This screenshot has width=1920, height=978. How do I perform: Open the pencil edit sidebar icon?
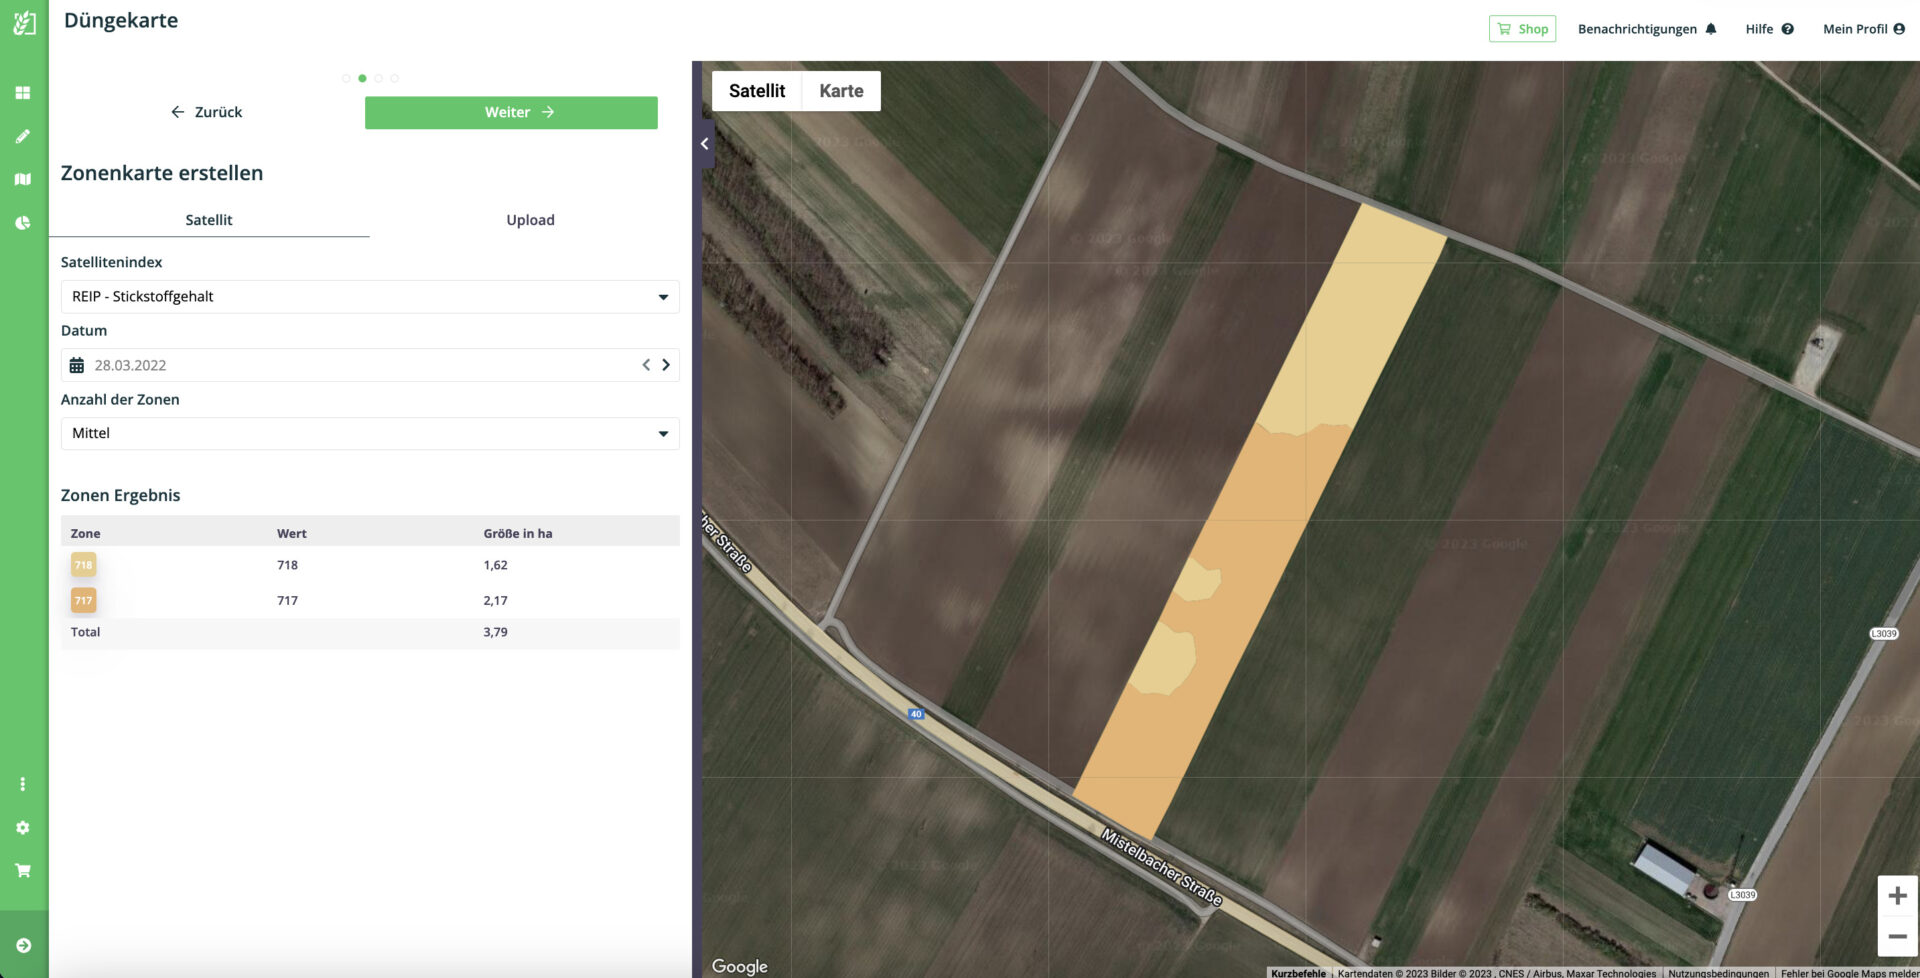coord(23,136)
